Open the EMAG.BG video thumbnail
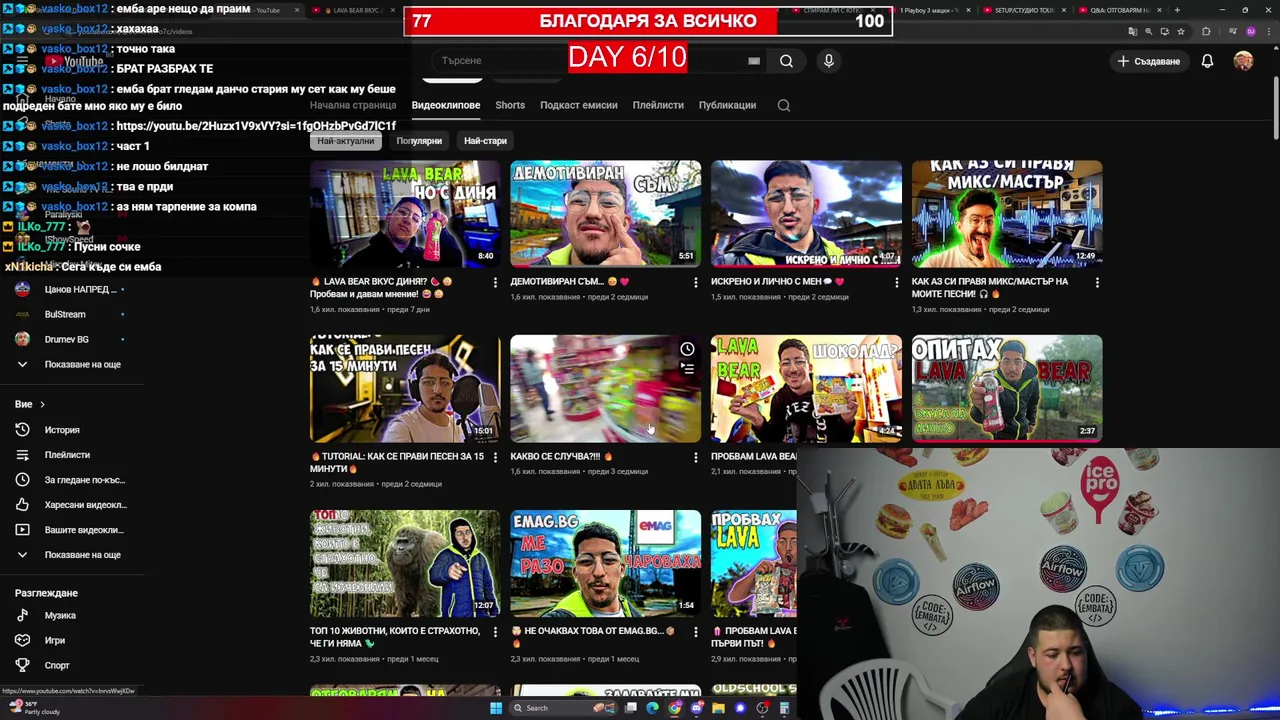1280x720 pixels. 605,563
